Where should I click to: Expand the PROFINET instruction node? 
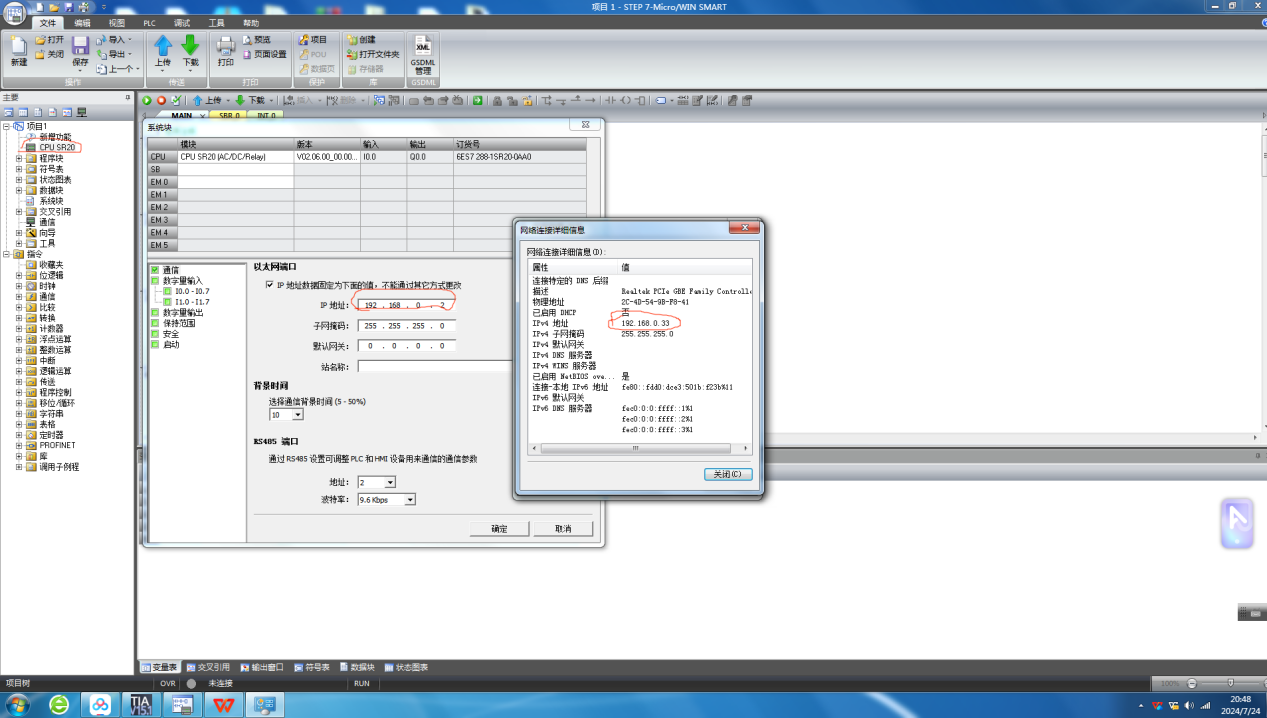pyautogui.click(x=19, y=445)
